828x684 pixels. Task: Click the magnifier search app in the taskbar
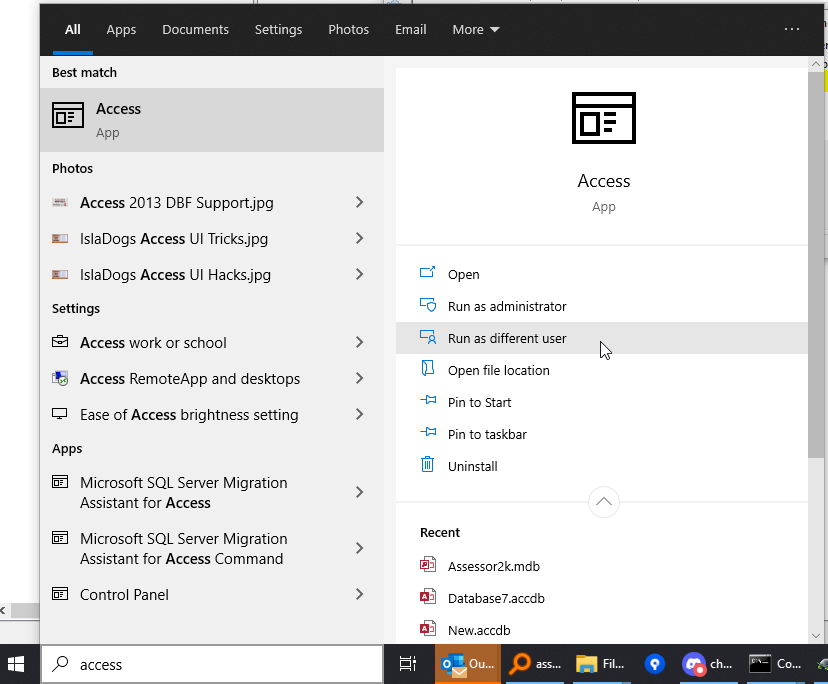coord(534,664)
